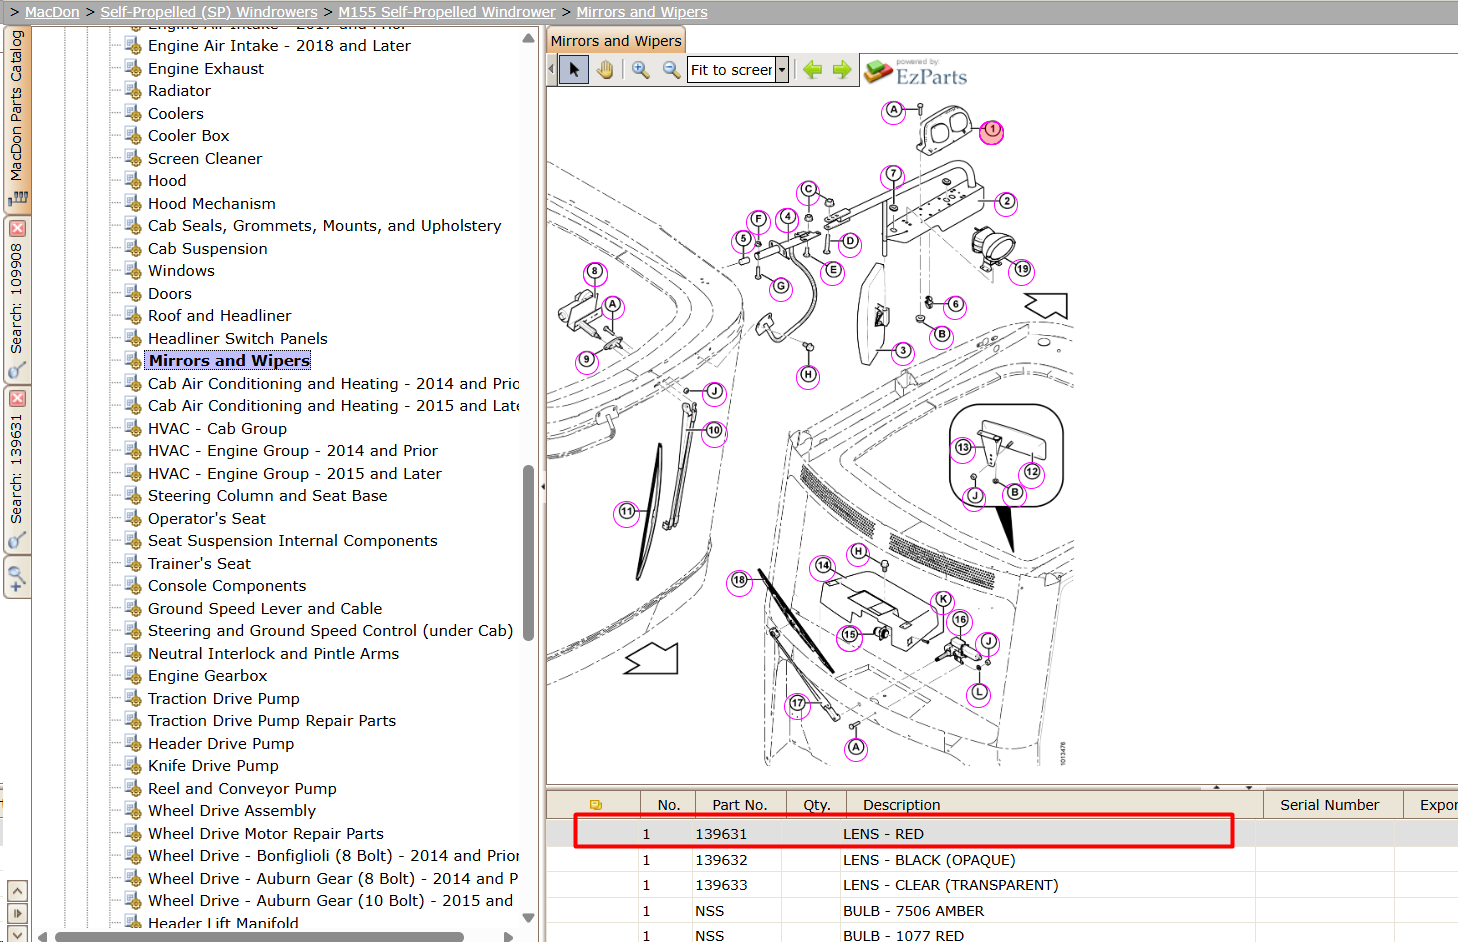Click the cart icon in the parts table header
The height and width of the screenshot is (942, 1458).
[596, 805]
